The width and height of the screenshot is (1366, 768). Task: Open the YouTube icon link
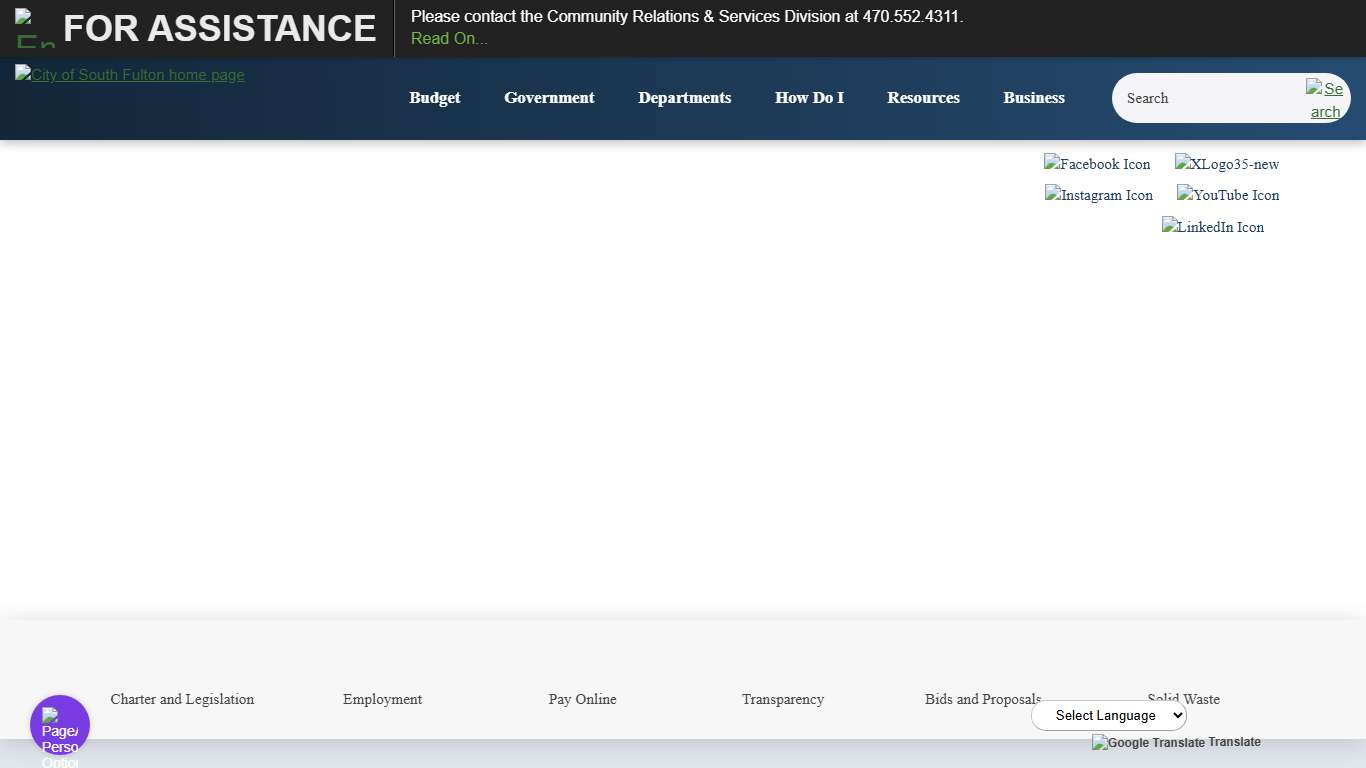(x=1227, y=195)
